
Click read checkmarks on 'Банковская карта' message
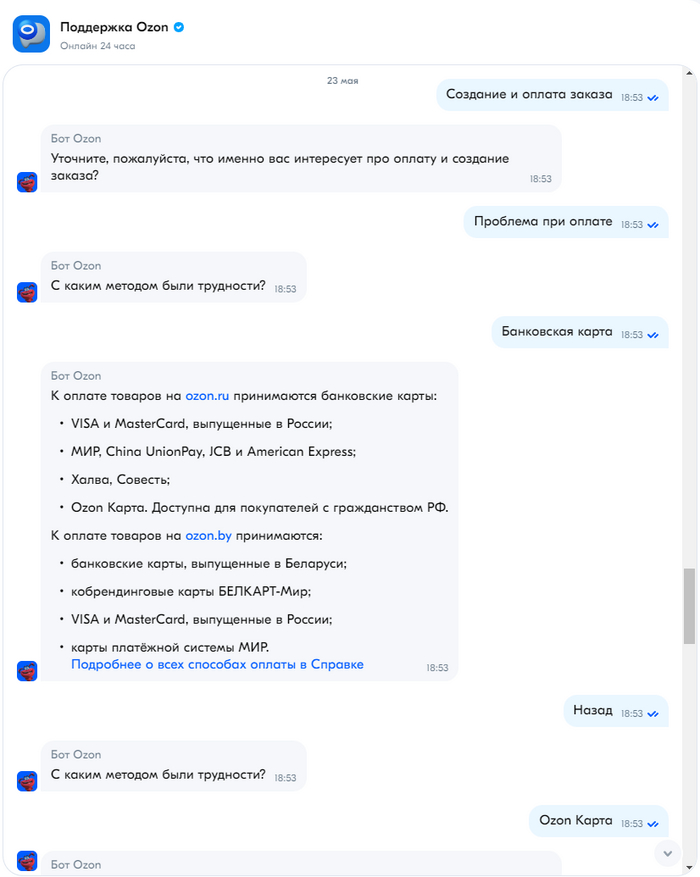click(x=653, y=335)
